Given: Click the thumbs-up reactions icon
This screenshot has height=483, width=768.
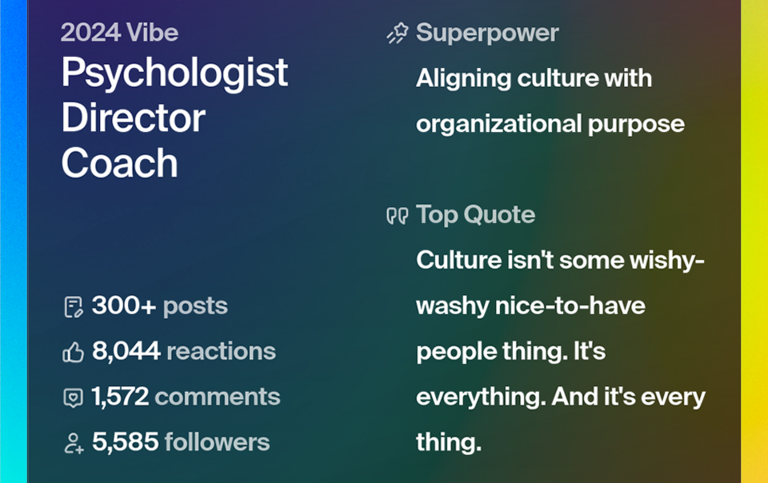Looking at the screenshot, I should coord(73,352).
